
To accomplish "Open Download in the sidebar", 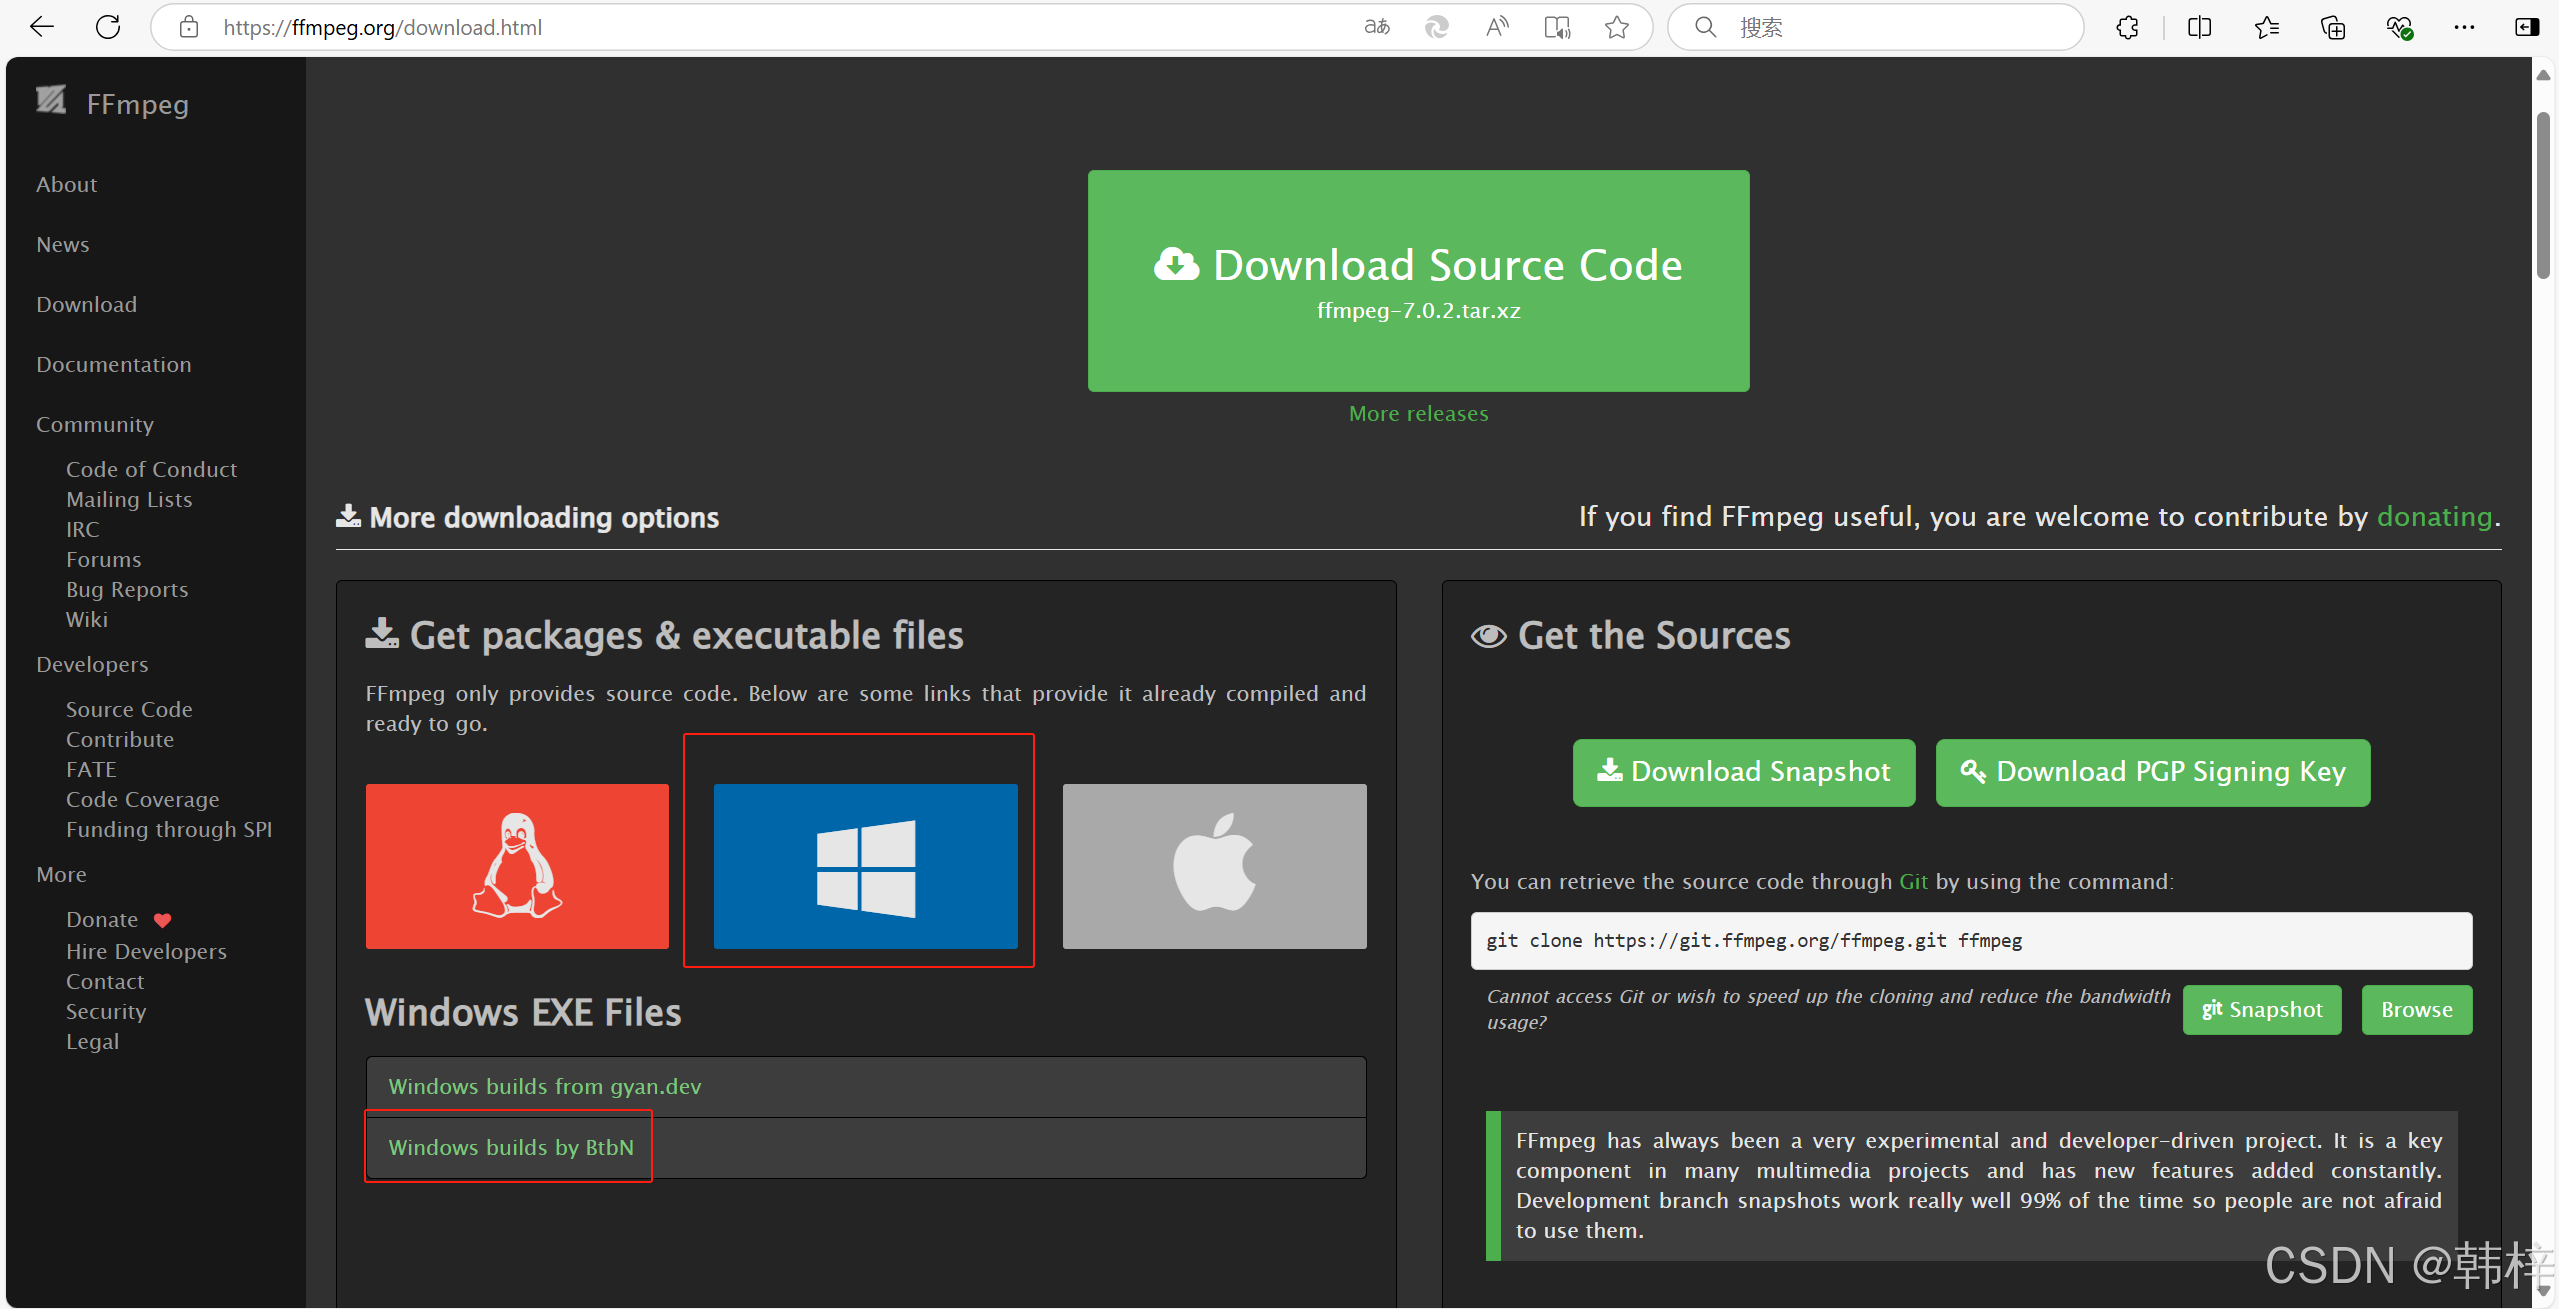I will point(87,305).
